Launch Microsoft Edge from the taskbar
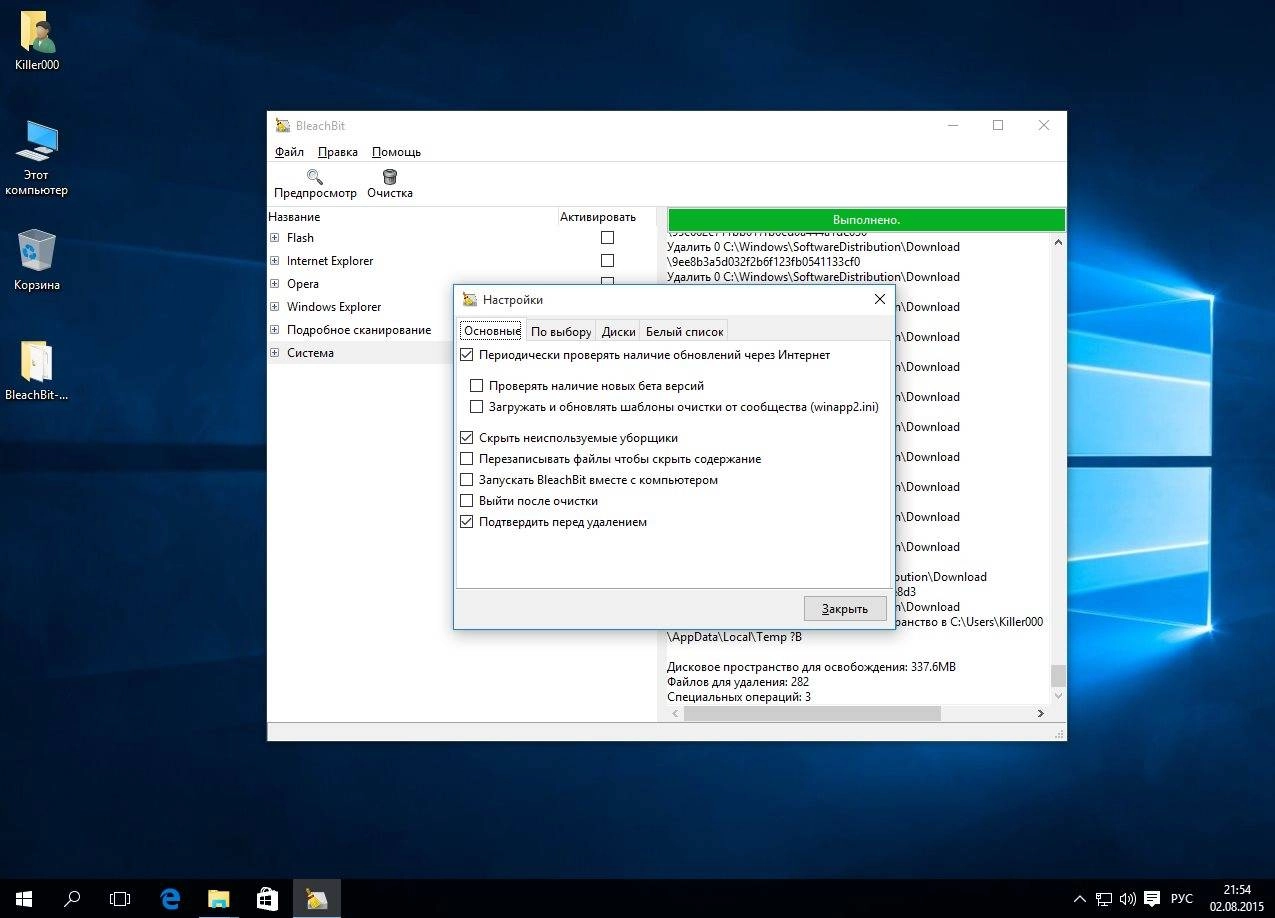 pyautogui.click(x=170, y=898)
